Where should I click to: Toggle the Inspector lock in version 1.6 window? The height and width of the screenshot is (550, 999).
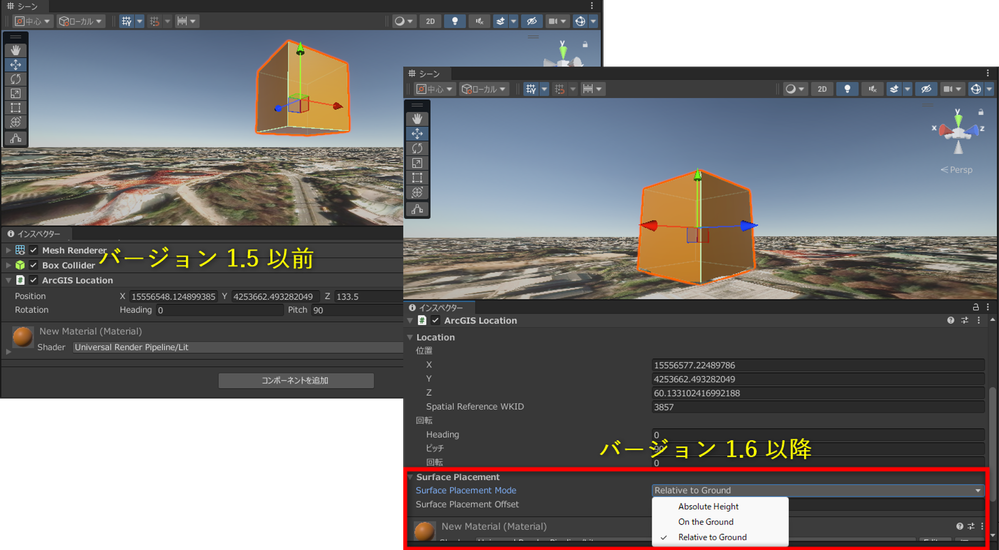(975, 307)
